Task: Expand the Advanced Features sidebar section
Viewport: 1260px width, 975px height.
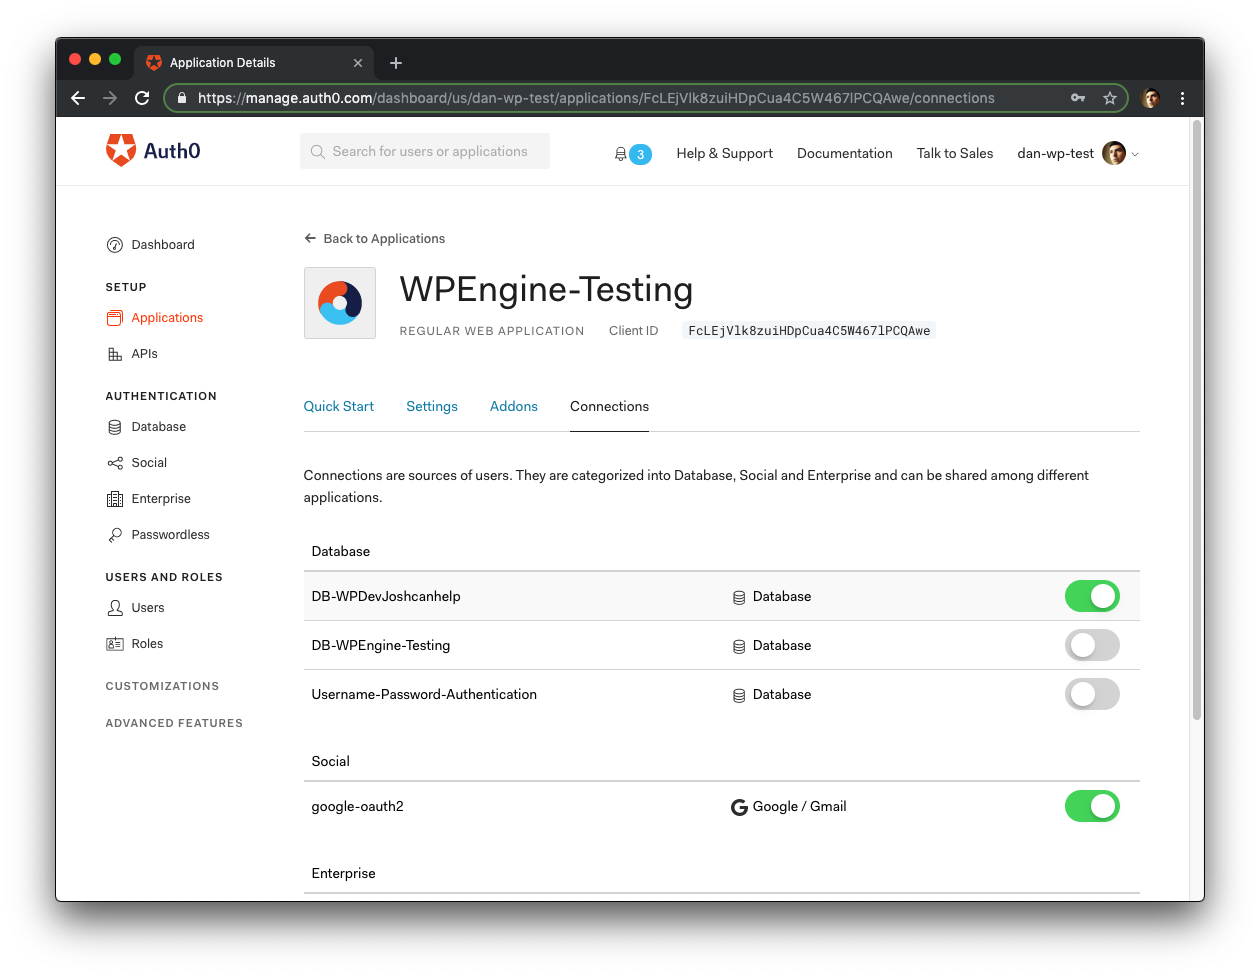Action: click(x=174, y=723)
